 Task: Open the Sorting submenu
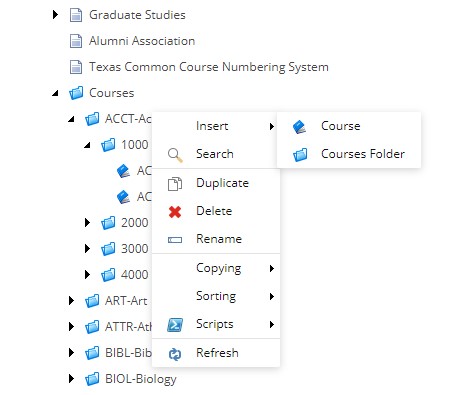(216, 296)
